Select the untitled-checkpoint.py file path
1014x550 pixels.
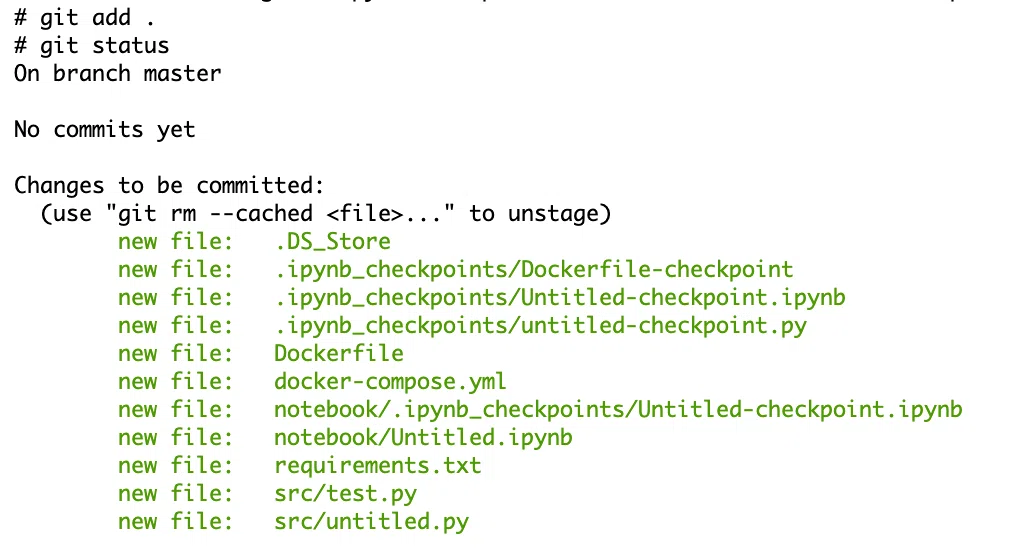pyautogui.click(x=540, y=325)
